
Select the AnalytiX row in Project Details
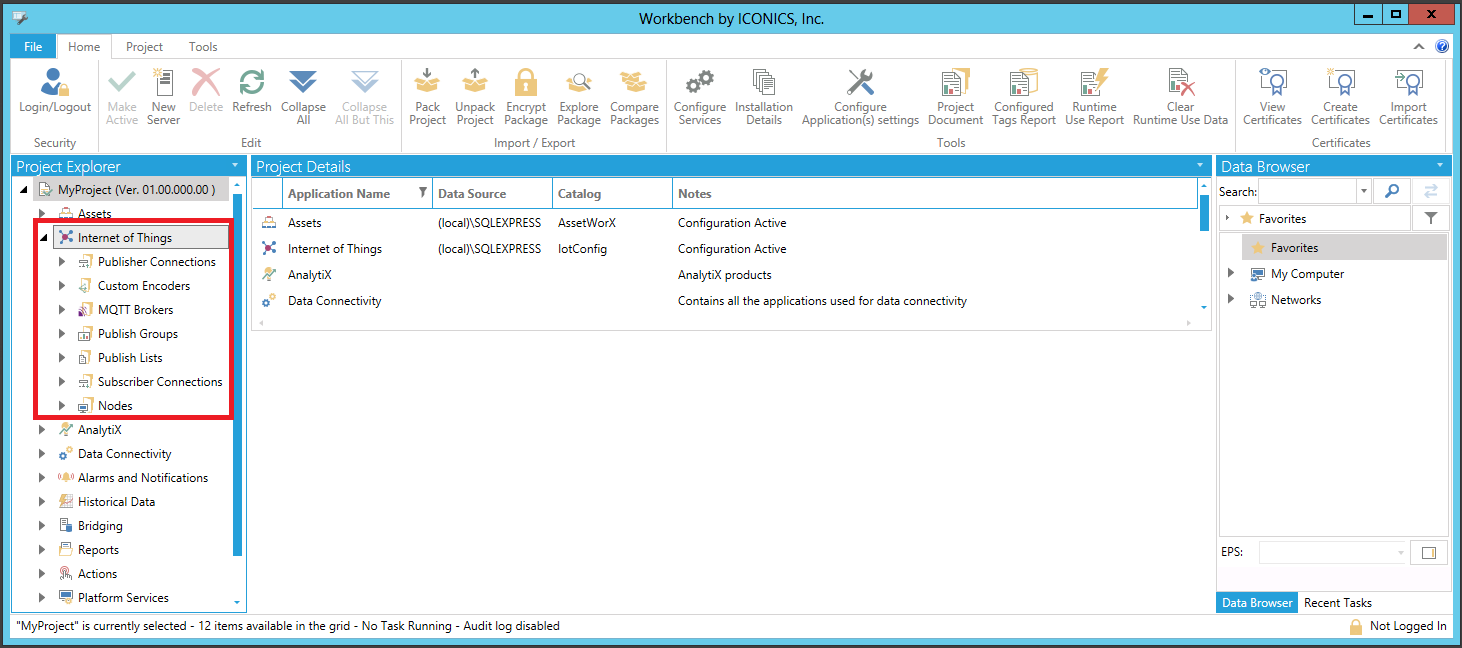tap(725, 275)
